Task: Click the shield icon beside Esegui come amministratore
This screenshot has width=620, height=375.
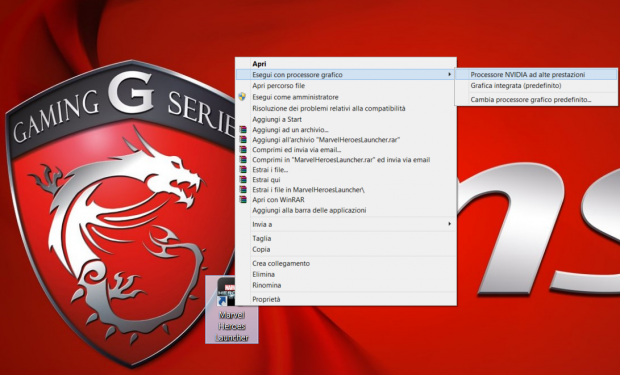Action: pyautogui.click(x=242, y=97)
